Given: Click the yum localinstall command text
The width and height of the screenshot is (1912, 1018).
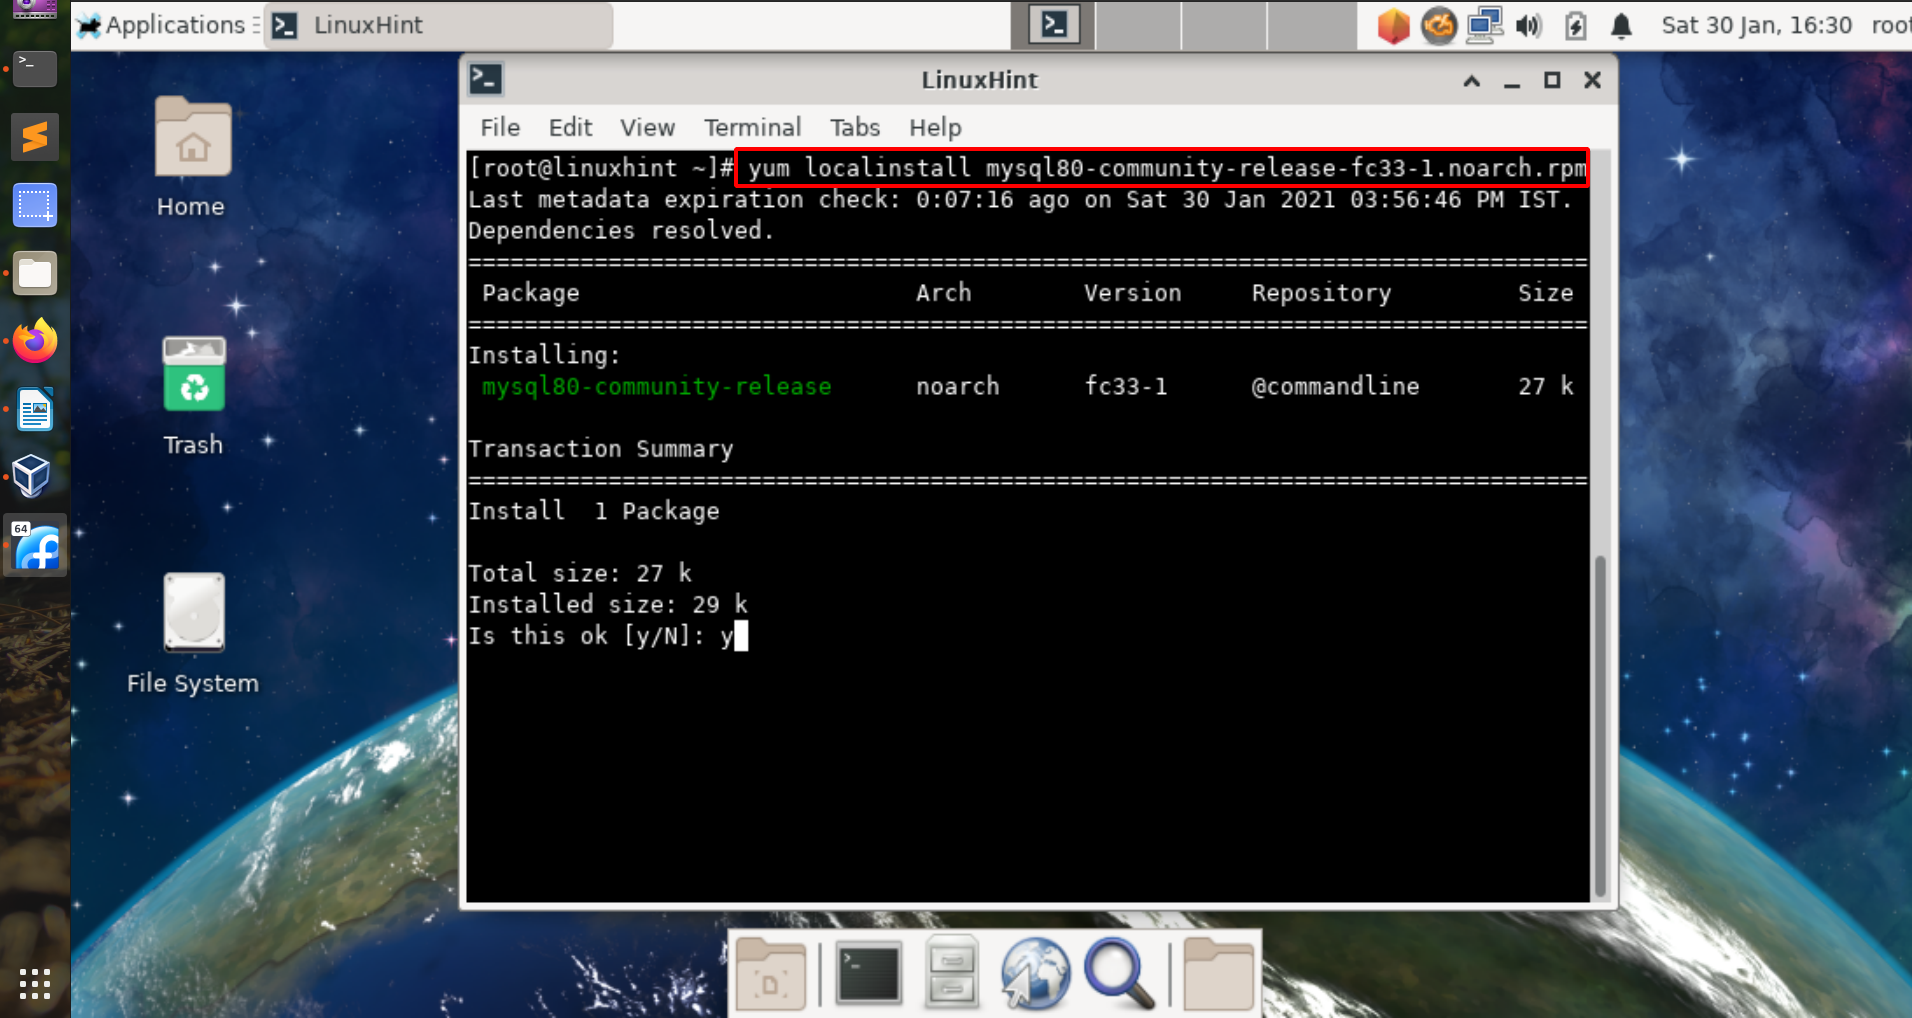Looking at the screenshot, I should pyautogui.click(x=1162, y=168).
